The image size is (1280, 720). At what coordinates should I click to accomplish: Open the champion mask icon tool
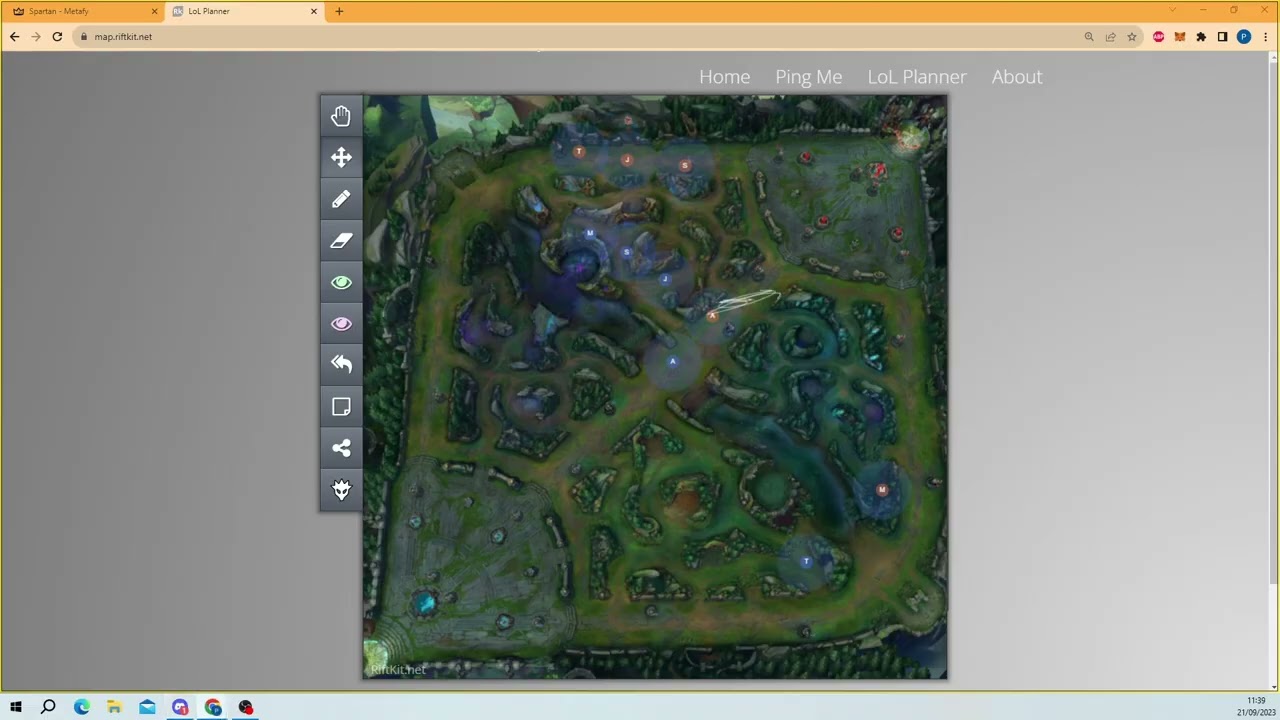341,489
